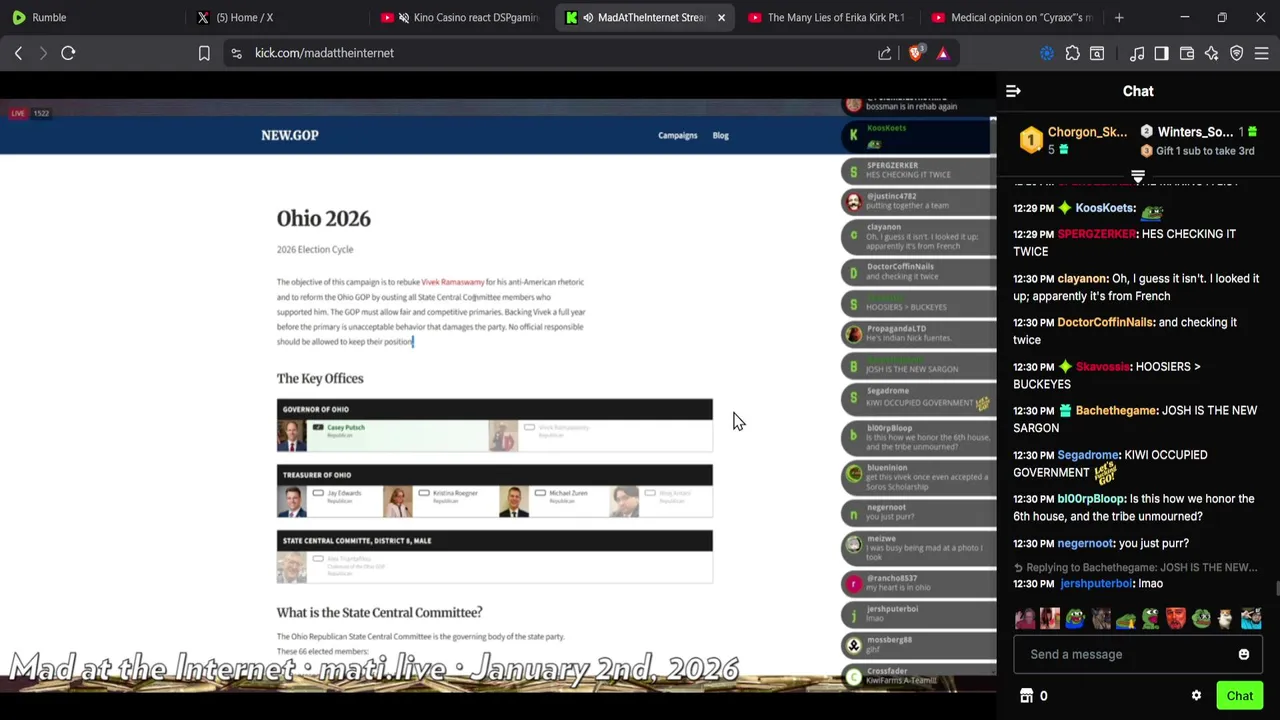Open Bachethegame username in chat
Viewport: 1280px width, 720px height.
pyautogui.click(x=1116, y=411)
